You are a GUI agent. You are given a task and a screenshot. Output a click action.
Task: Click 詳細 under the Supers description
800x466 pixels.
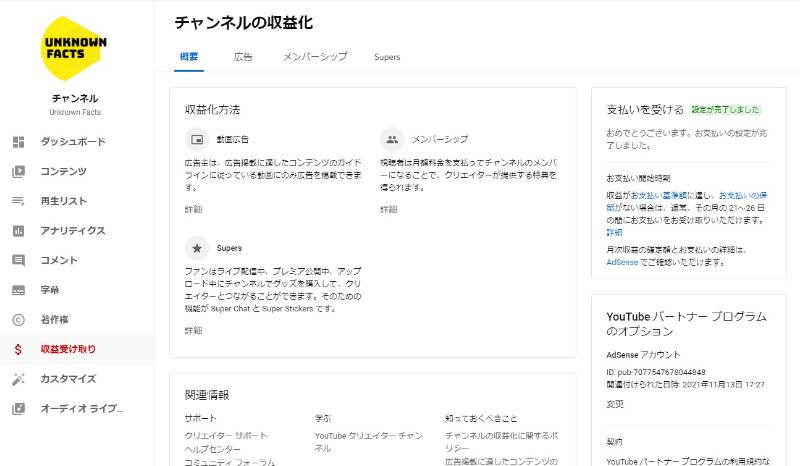pos(193,330)
